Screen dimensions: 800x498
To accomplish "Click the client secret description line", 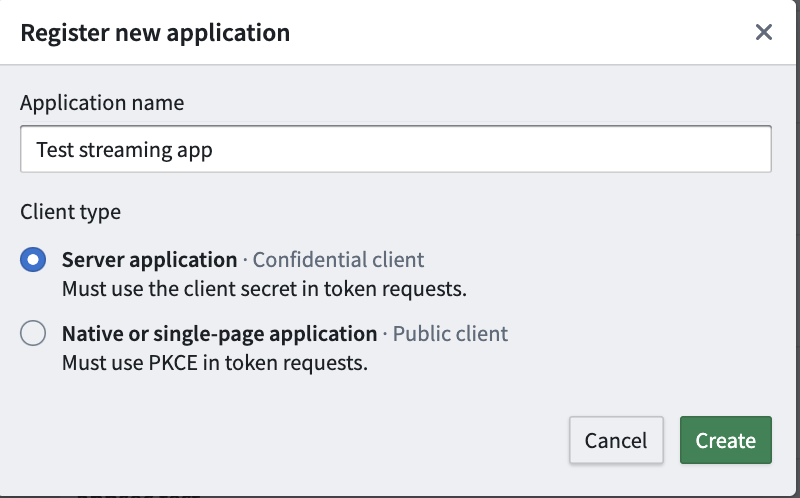I will pyautogui.click(x=264, y=289).
